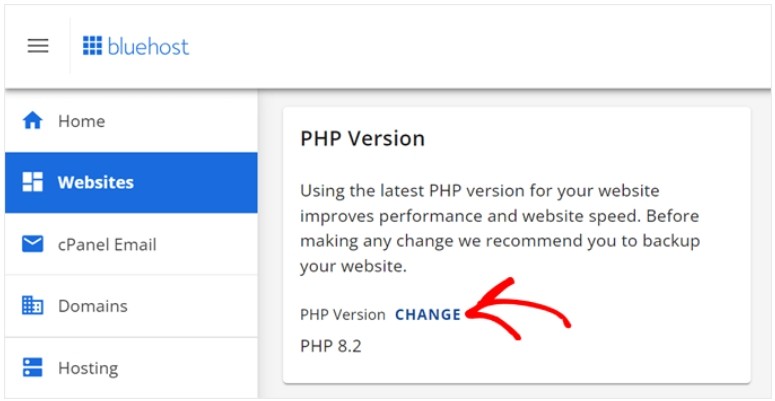Screen dimensions: 775x401
Task: Select the Websites sidebar label
Action: (x=95, y=183)
